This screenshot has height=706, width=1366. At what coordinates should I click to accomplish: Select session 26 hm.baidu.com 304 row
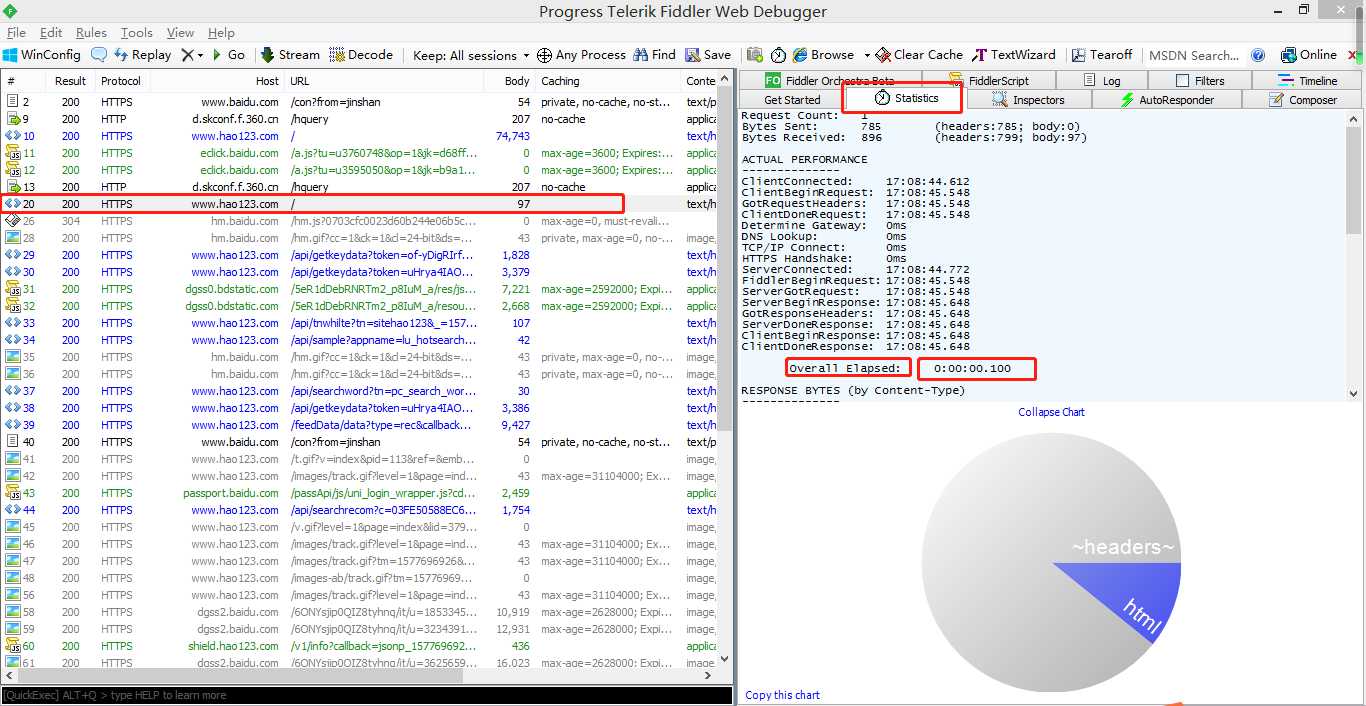[x=360, y=221]
